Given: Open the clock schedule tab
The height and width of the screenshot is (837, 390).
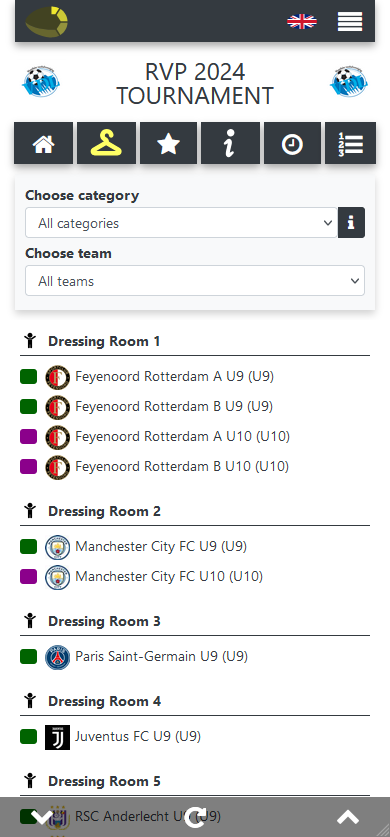Looking at the screenshot, I should [x=292, y=143].
